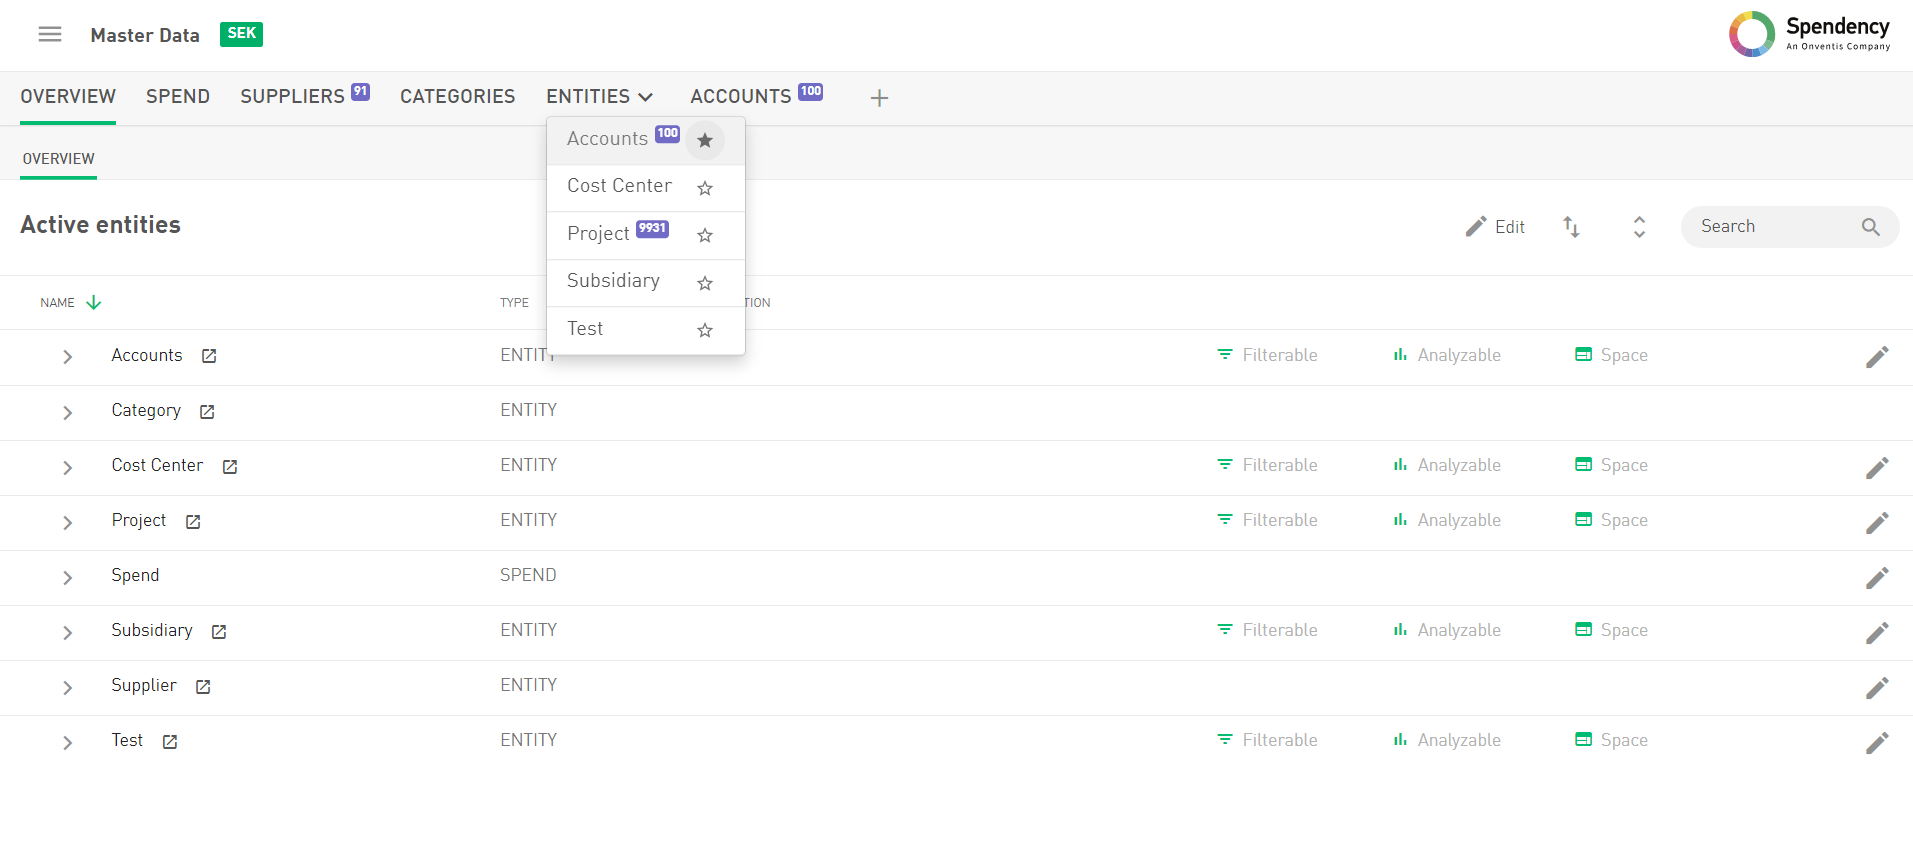Mark Subsidiary as favorite with star
Screen dimensions: 1913x862
[705, 283]
